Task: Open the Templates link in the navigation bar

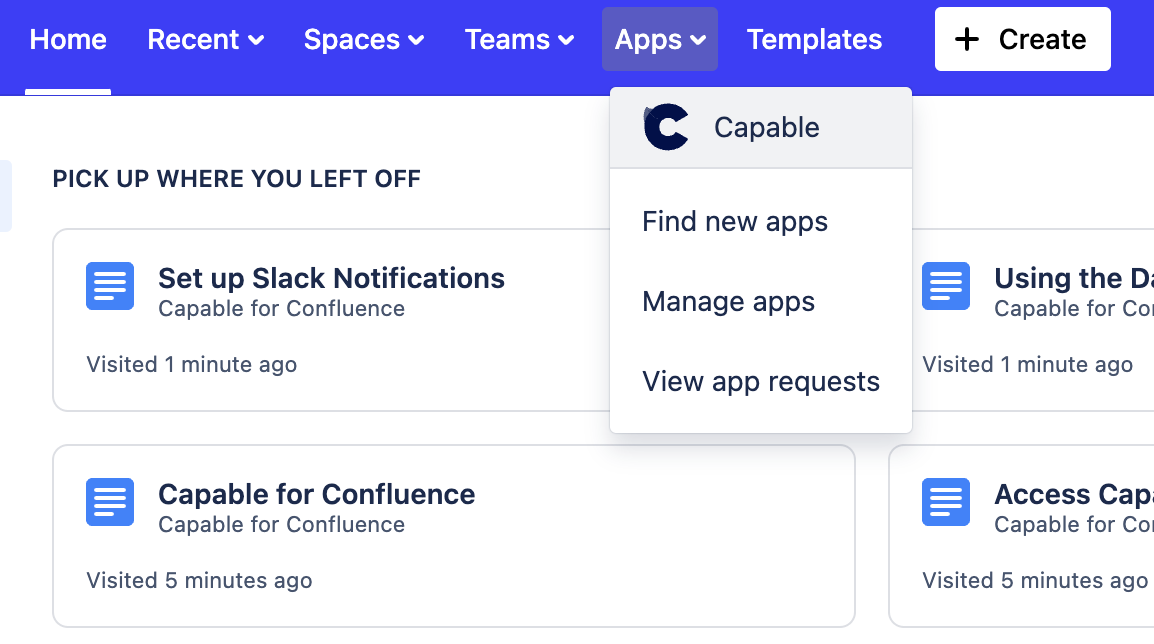Action: point(814,40)
